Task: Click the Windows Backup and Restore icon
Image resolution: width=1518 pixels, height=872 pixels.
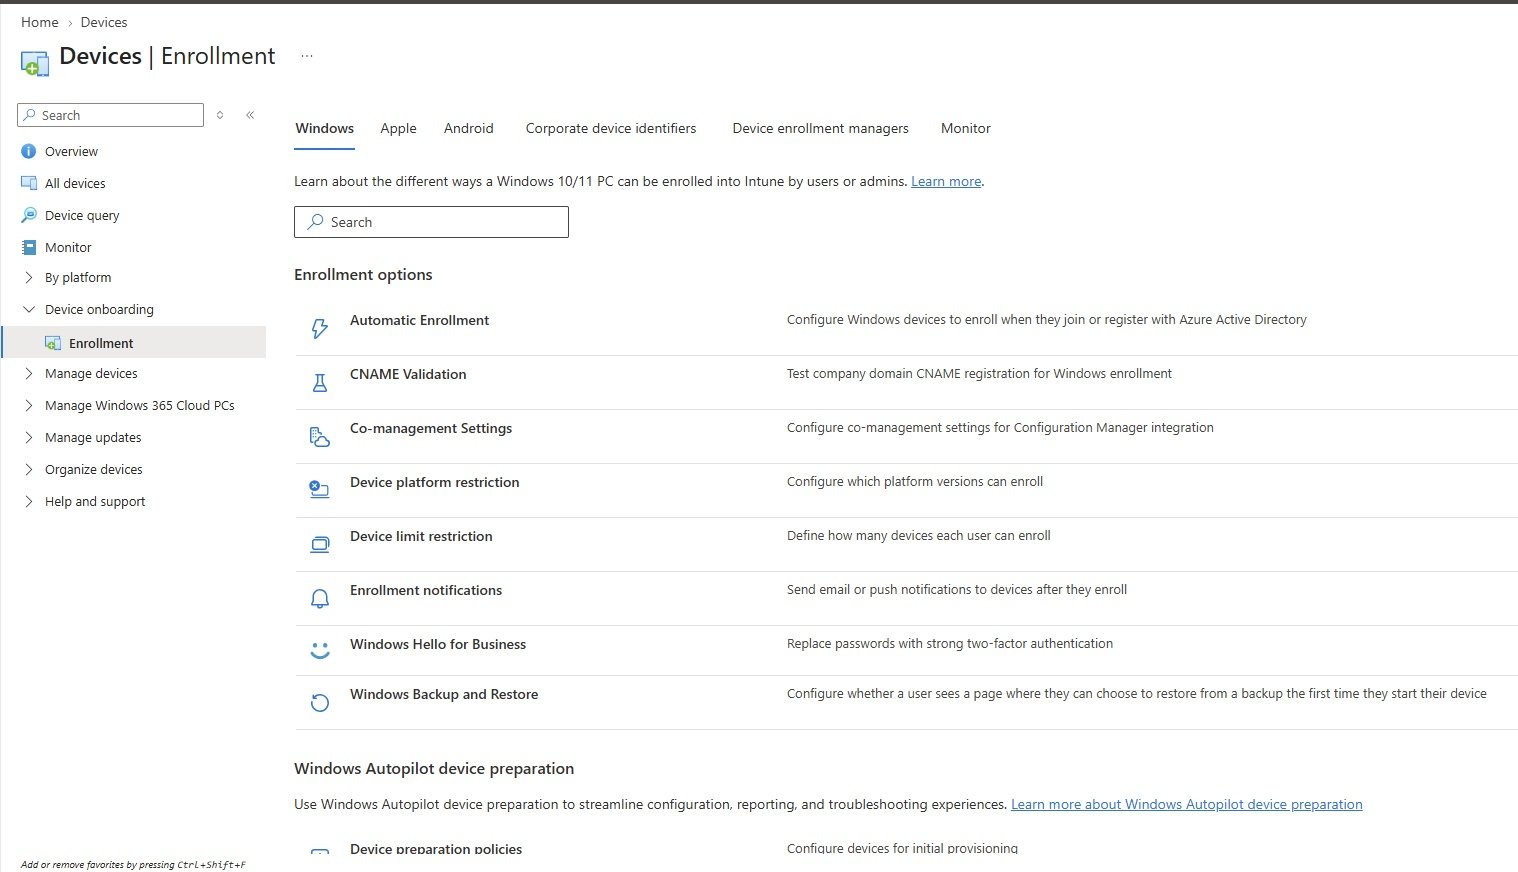Action: [x=320, y=702]
